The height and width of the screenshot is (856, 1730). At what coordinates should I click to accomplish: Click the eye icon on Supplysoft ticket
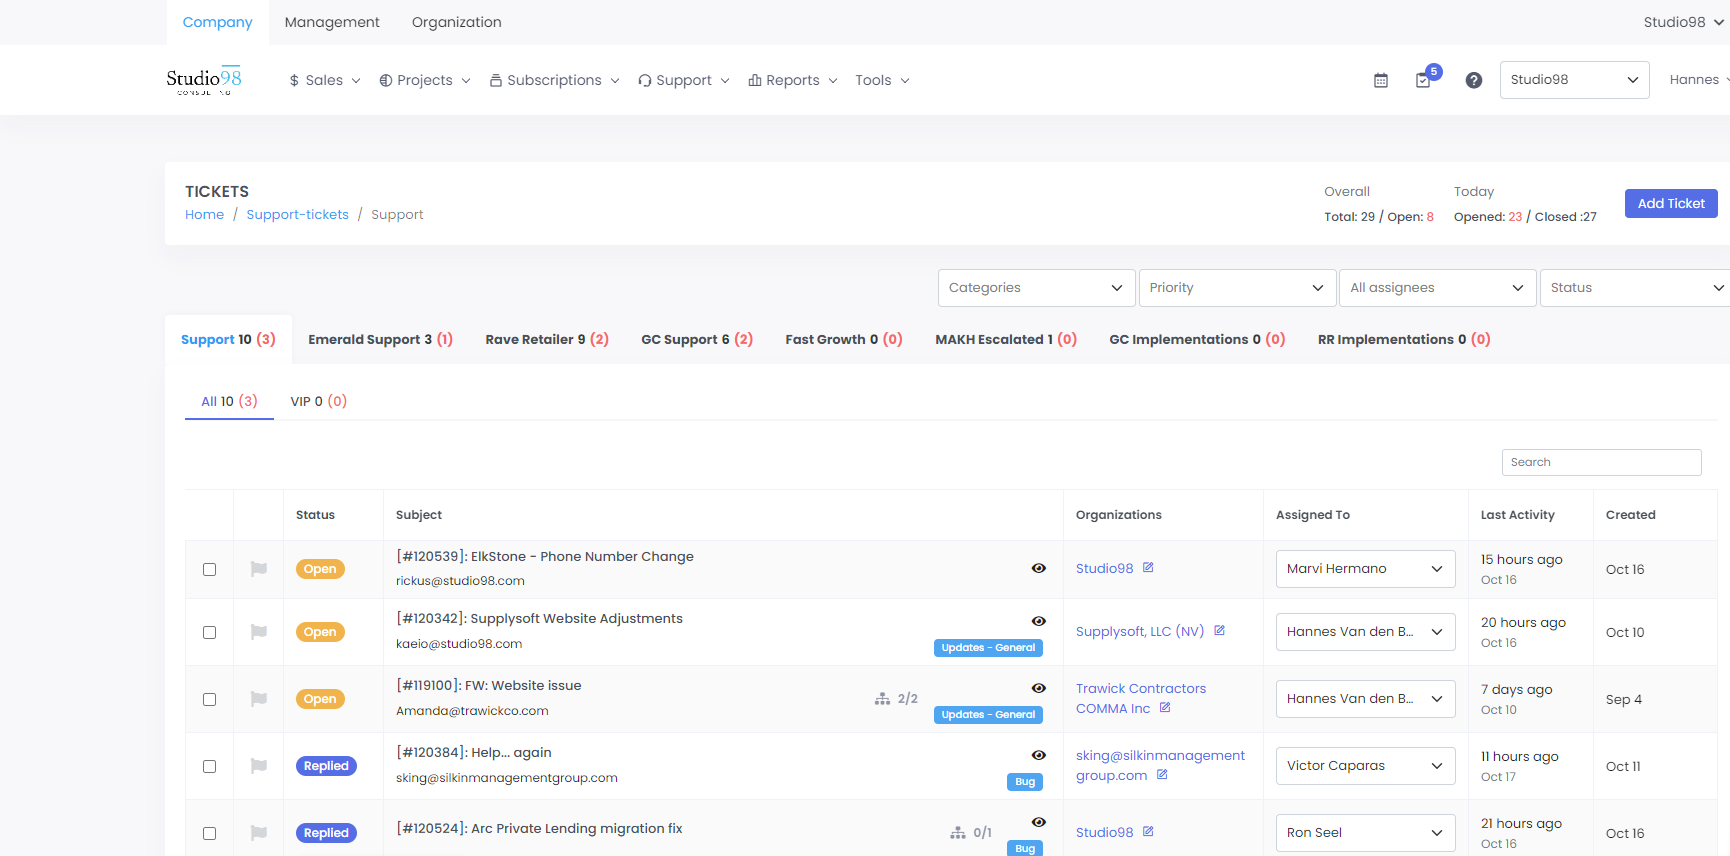tap(1039, 621)
